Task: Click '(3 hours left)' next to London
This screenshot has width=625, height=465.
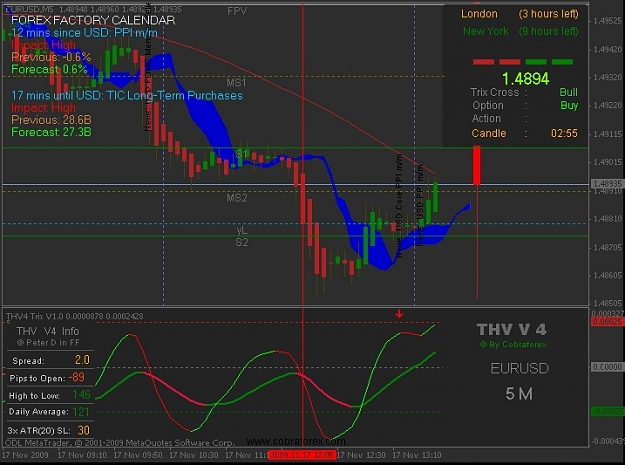Action: [x=548, y=14]
